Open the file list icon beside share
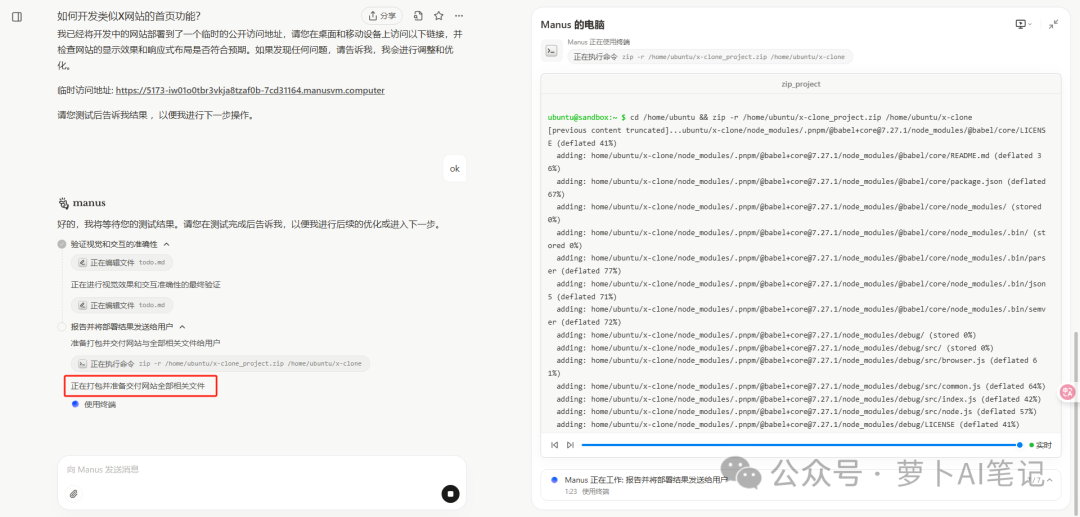This screenshot has width=1080, height=517. point(418,16)
